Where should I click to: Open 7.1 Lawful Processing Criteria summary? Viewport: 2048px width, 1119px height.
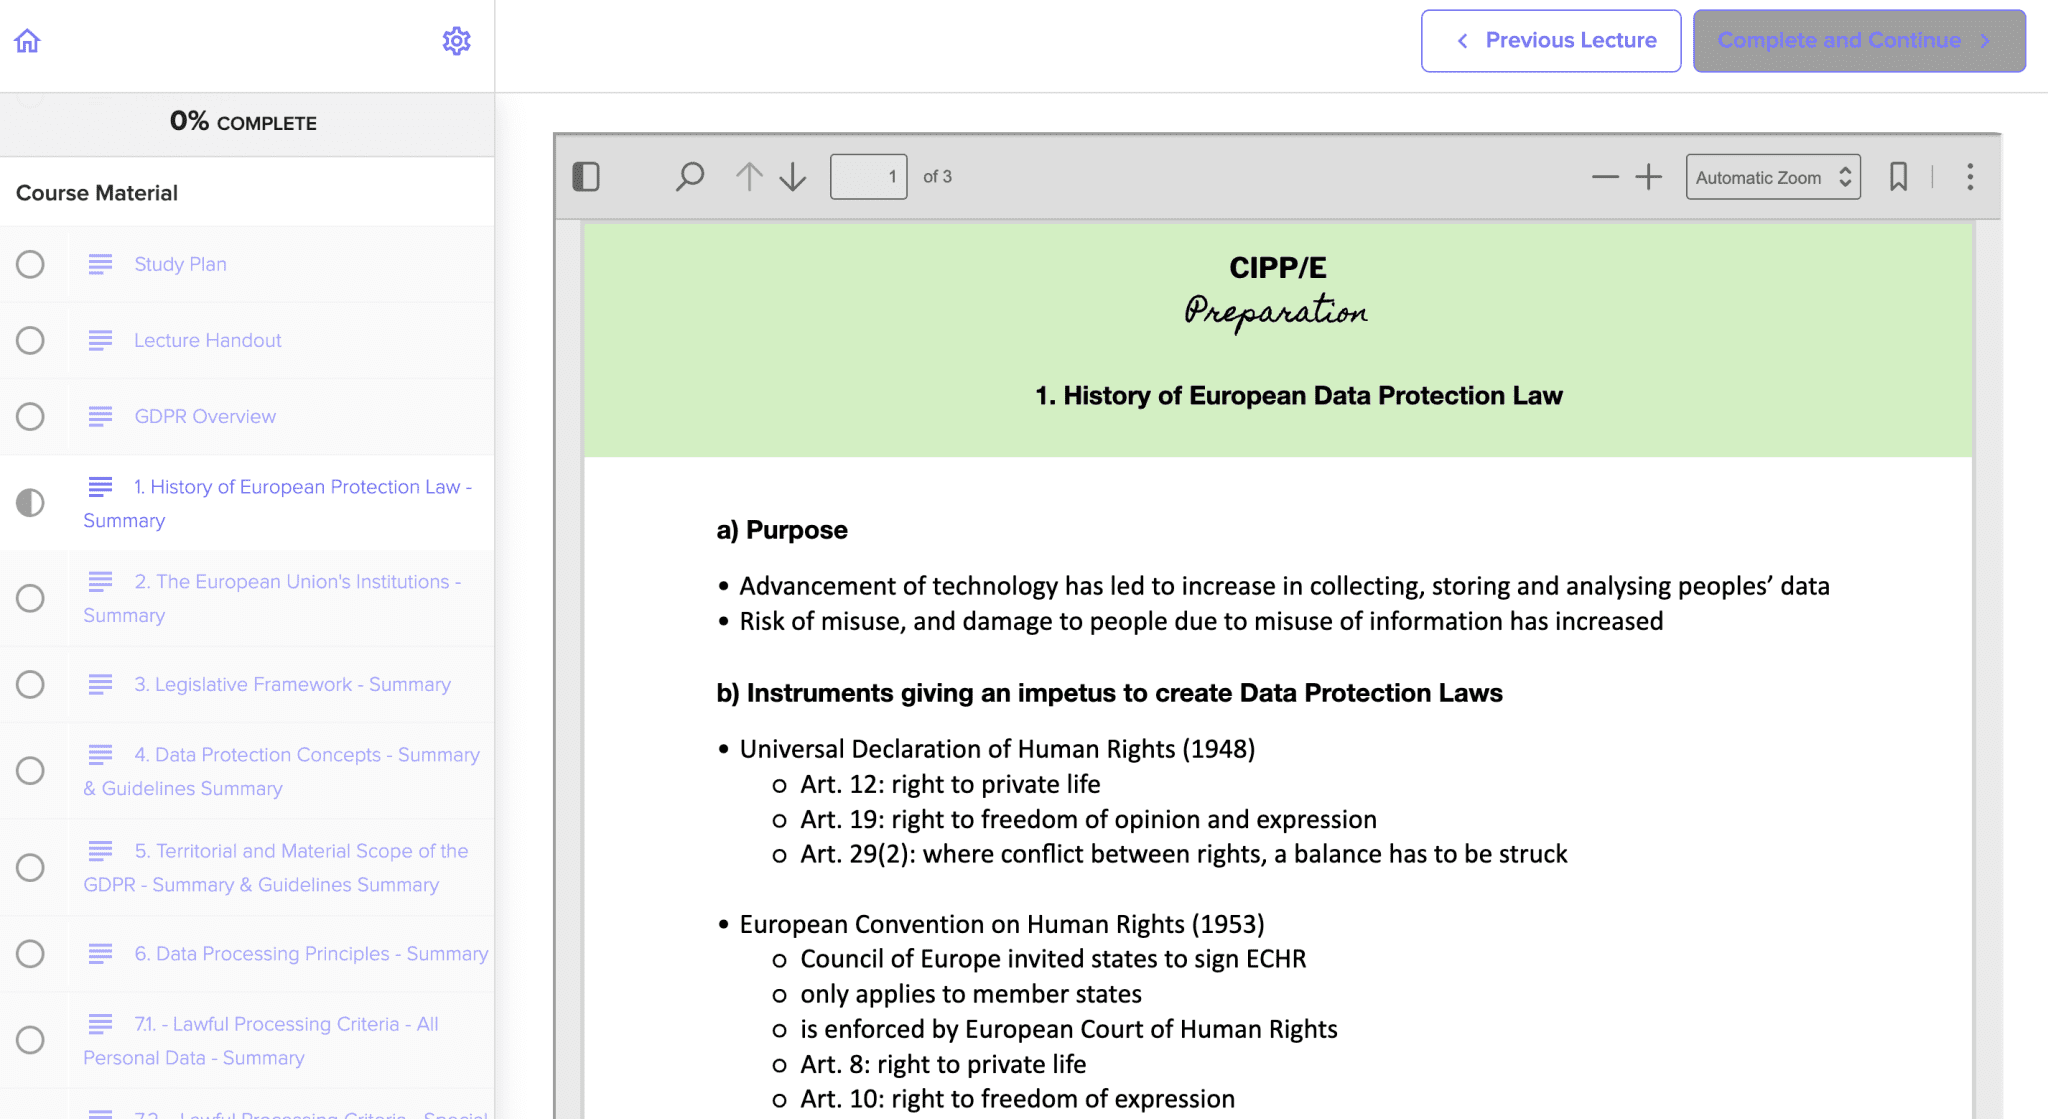261,1040
